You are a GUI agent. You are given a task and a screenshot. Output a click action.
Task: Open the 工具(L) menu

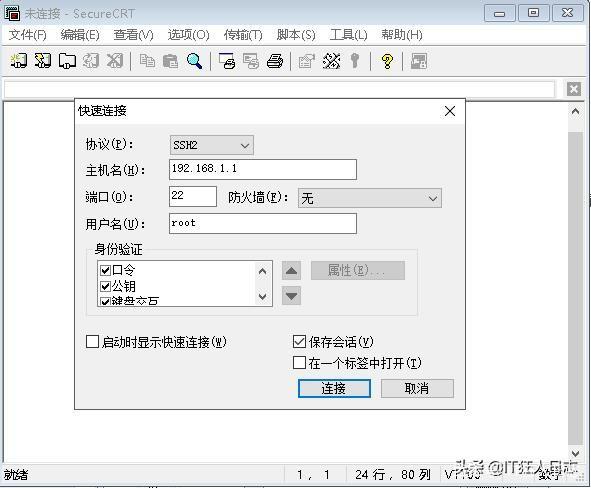pos(348,35)
